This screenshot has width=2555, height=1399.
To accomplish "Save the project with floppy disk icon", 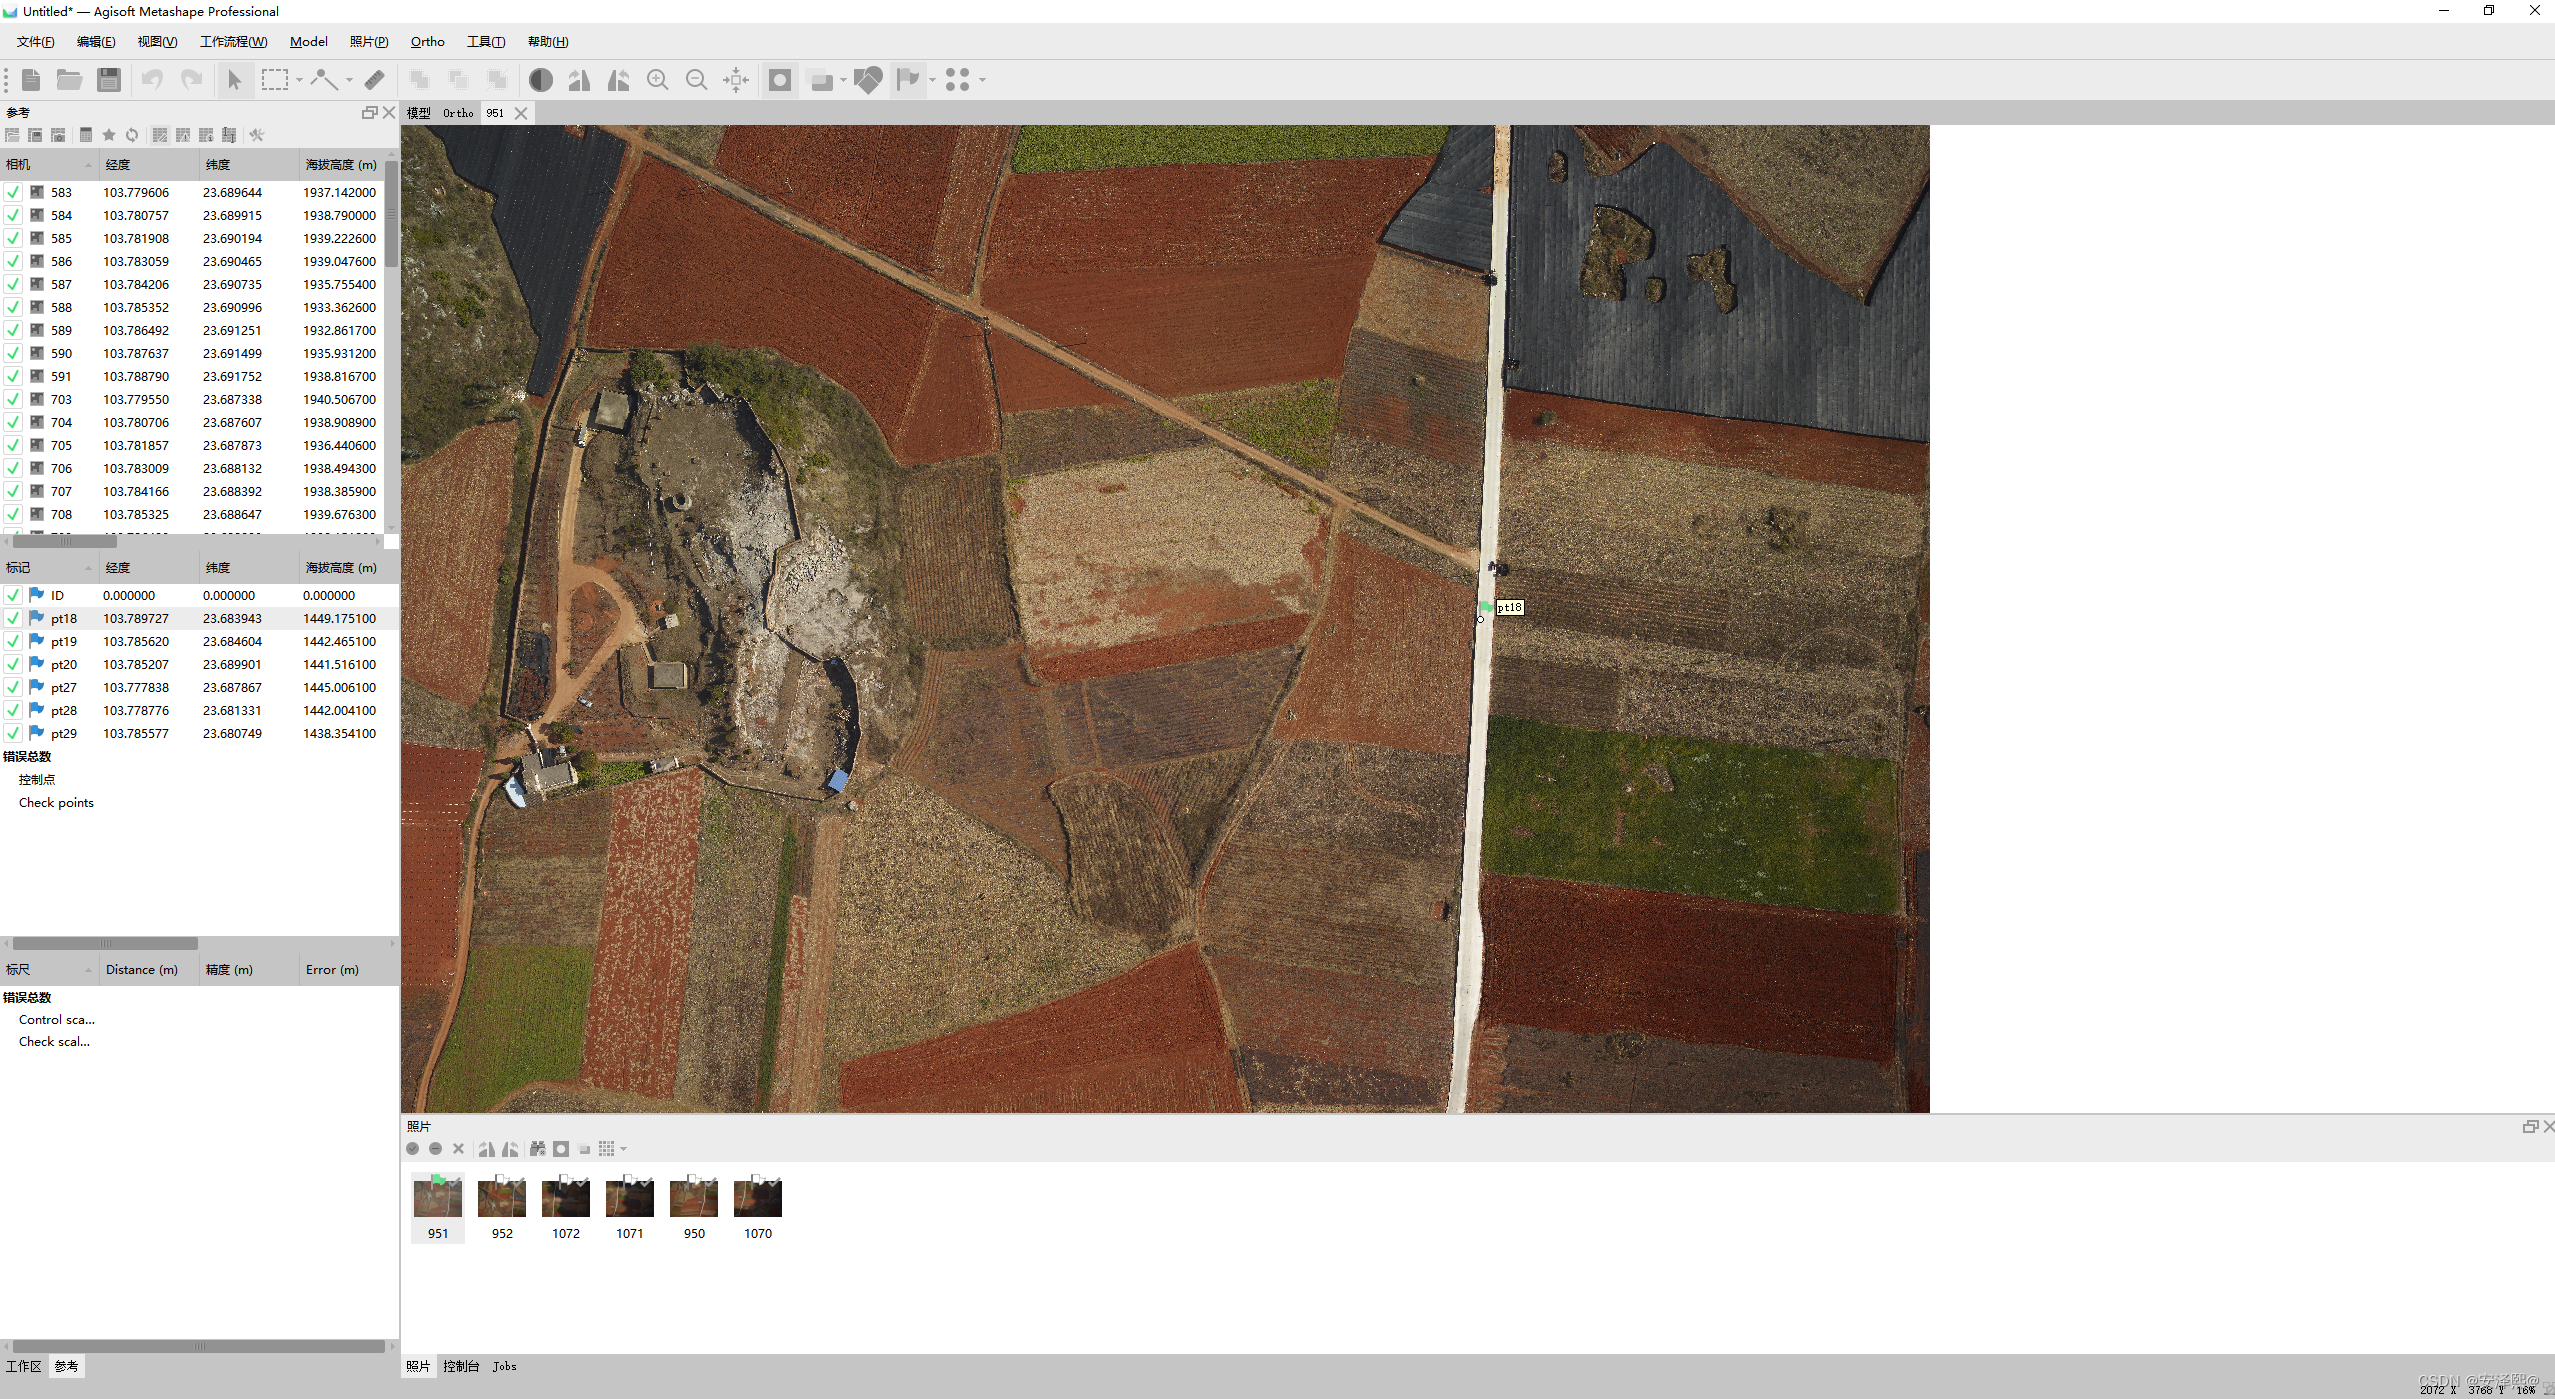I will tap(109, 80).
